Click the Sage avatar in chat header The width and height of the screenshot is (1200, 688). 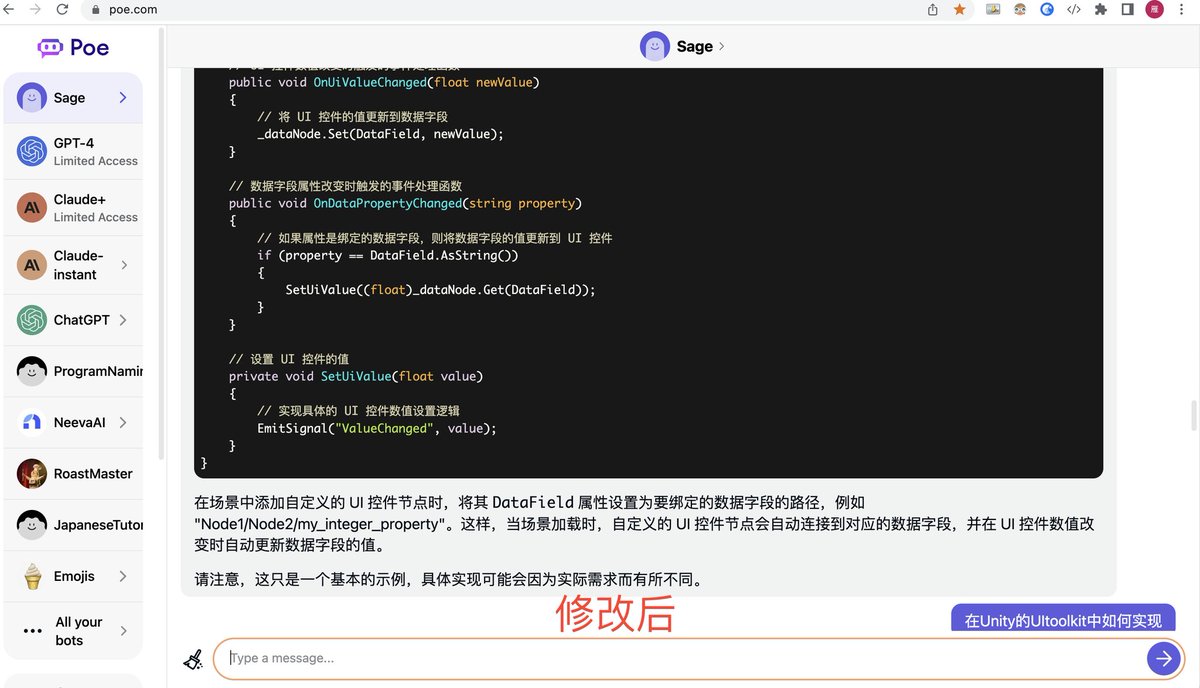click(655, 46)
